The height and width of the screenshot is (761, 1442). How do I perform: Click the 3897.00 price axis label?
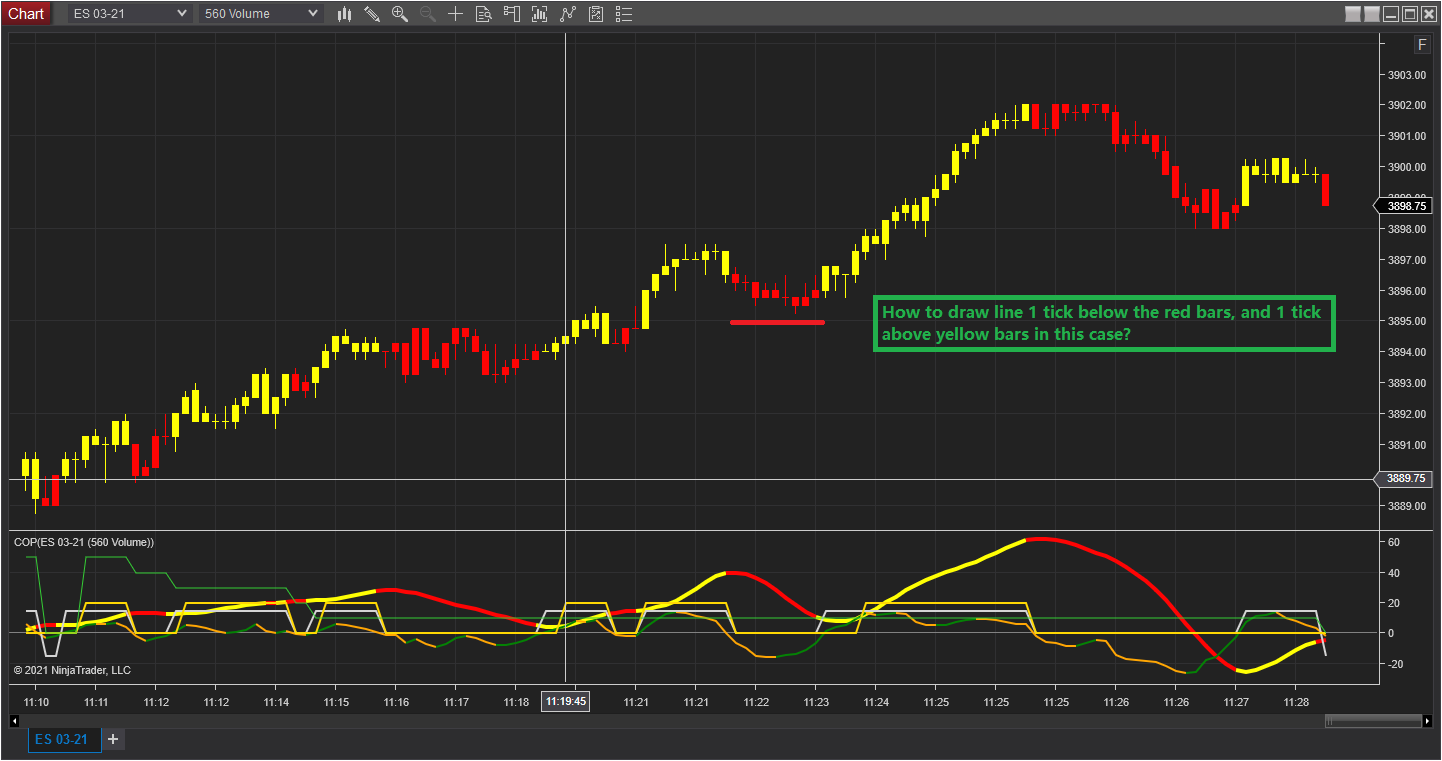[1405, 260]
